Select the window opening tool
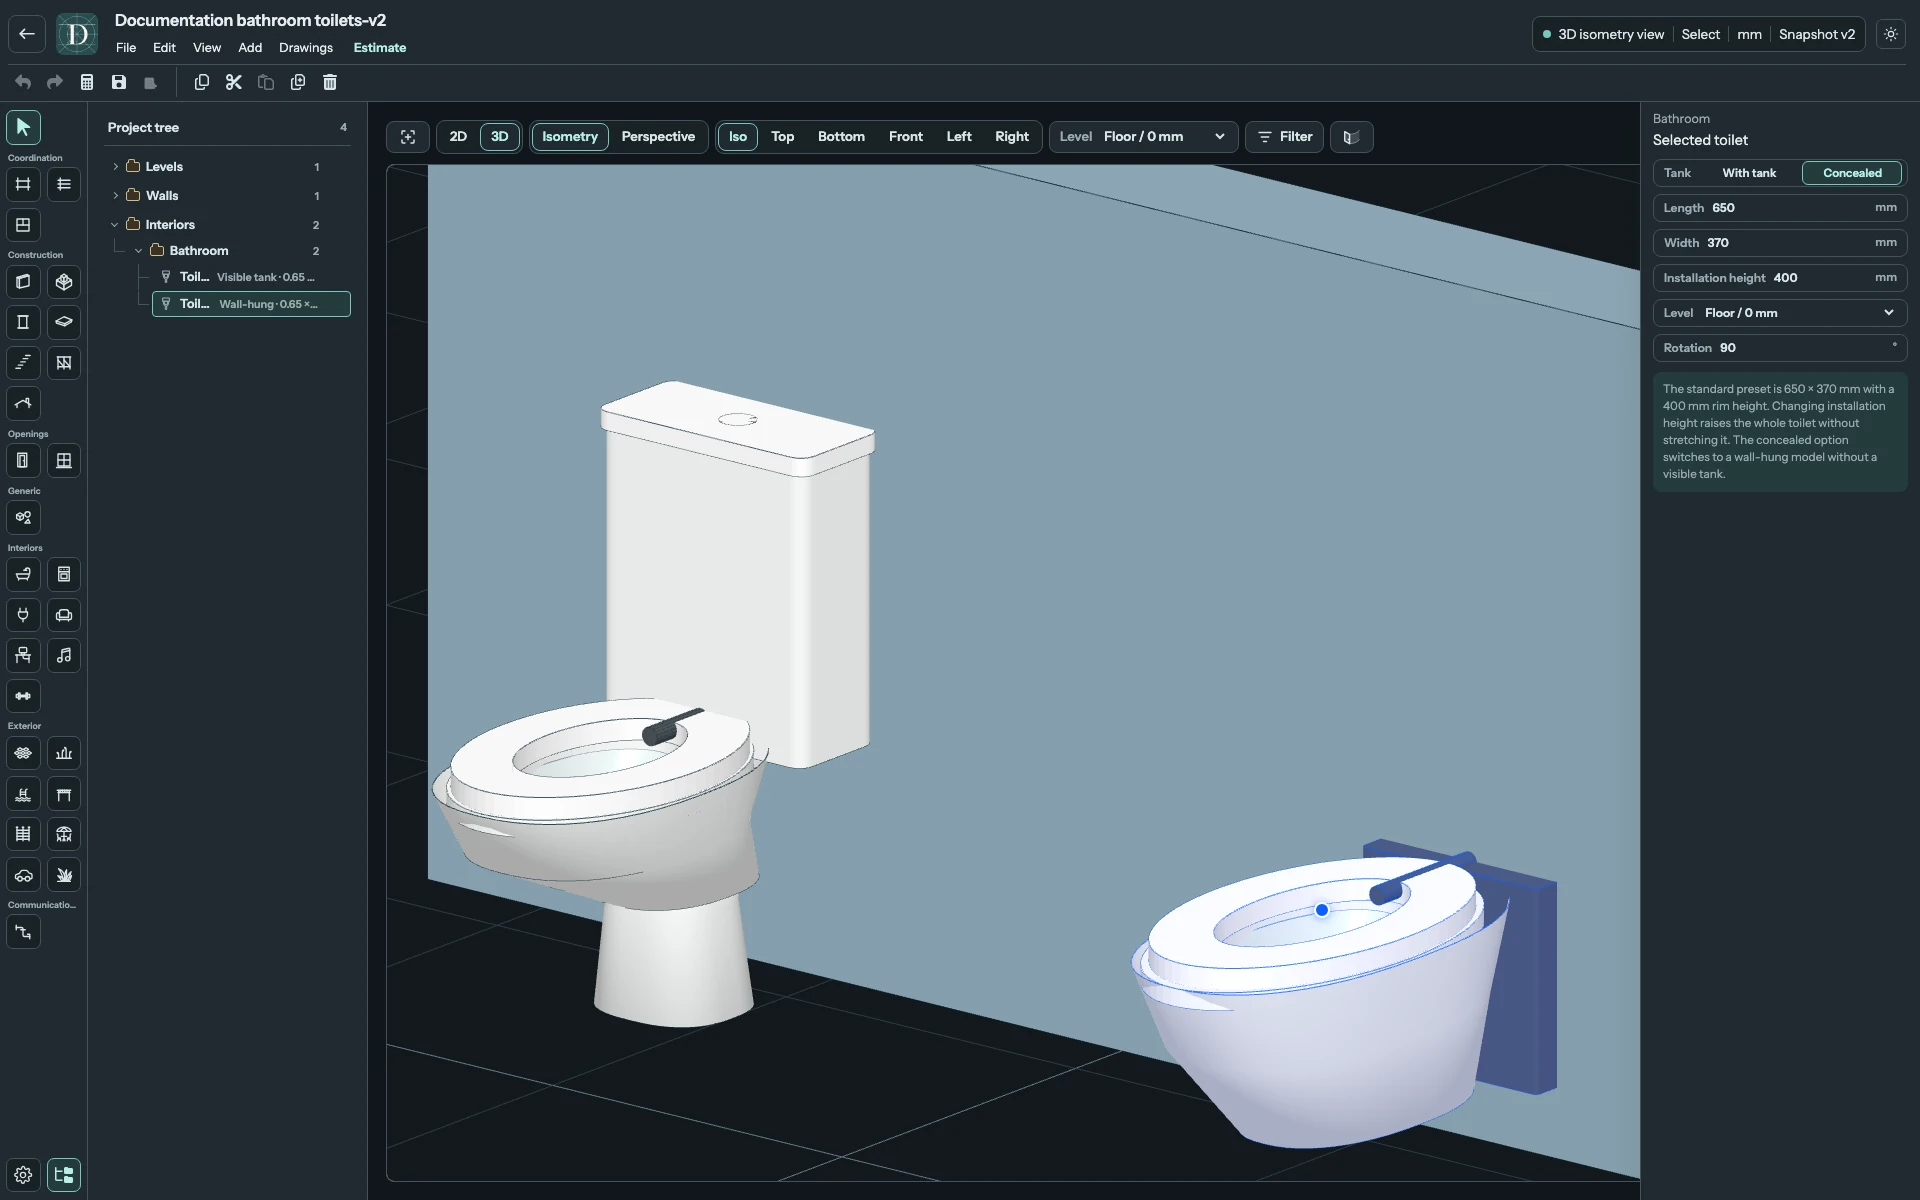The height and width of the screenshot is (1200, 1920). 64,461
